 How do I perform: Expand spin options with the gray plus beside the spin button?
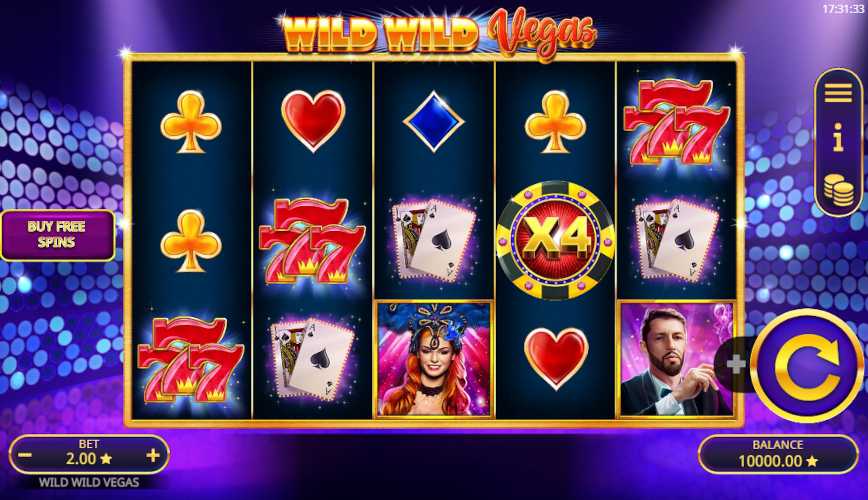click(x=736, y=364)
